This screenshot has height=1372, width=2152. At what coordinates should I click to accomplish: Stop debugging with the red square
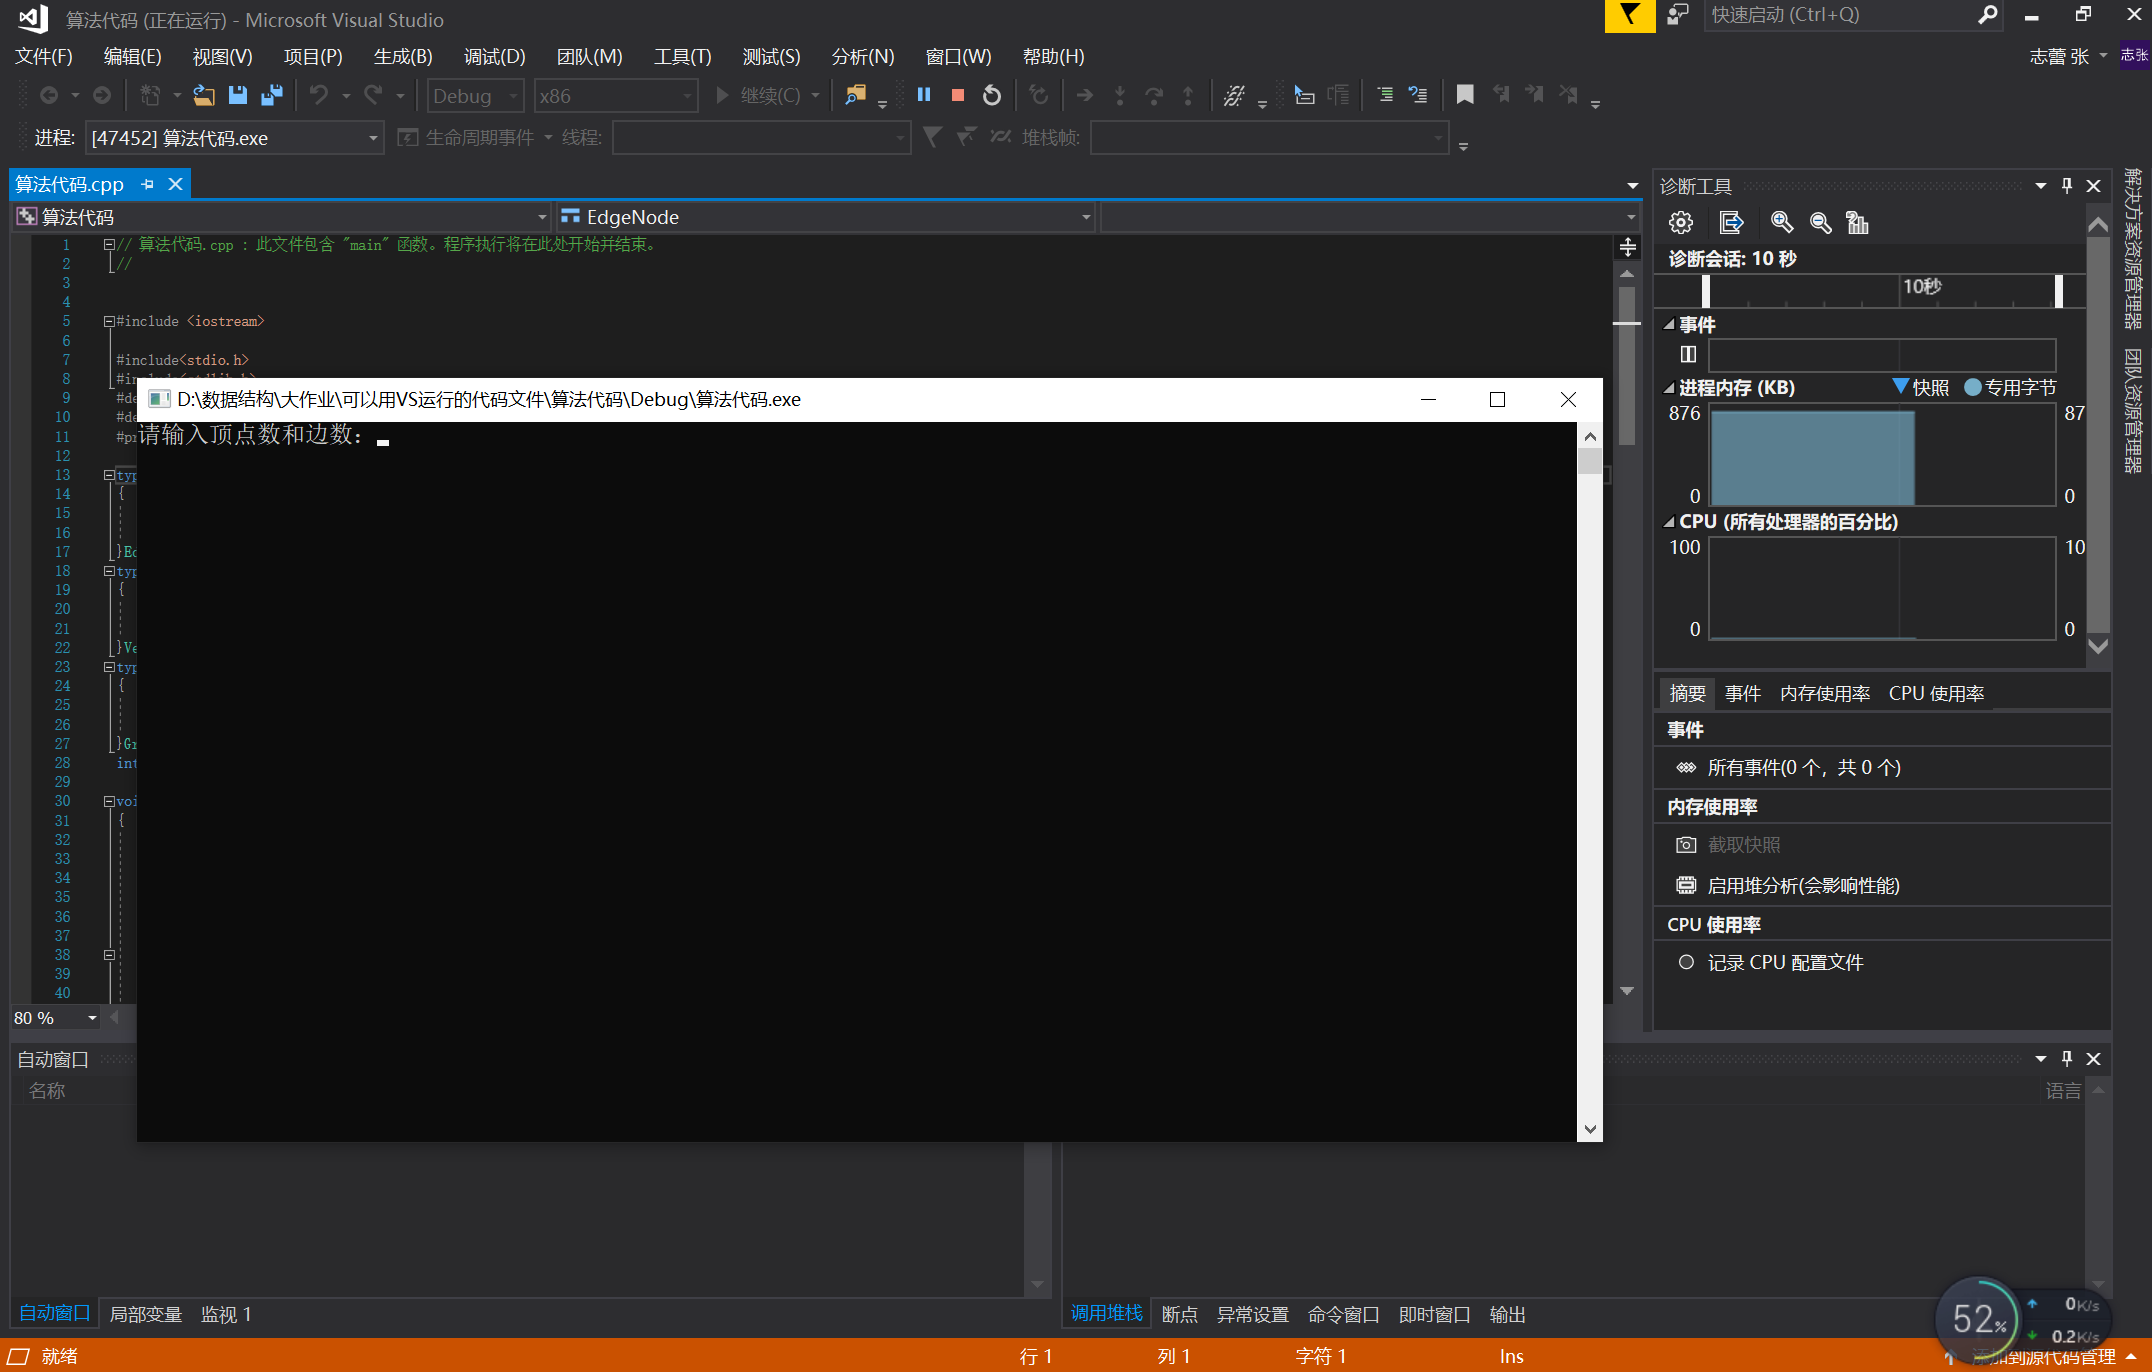957,95
